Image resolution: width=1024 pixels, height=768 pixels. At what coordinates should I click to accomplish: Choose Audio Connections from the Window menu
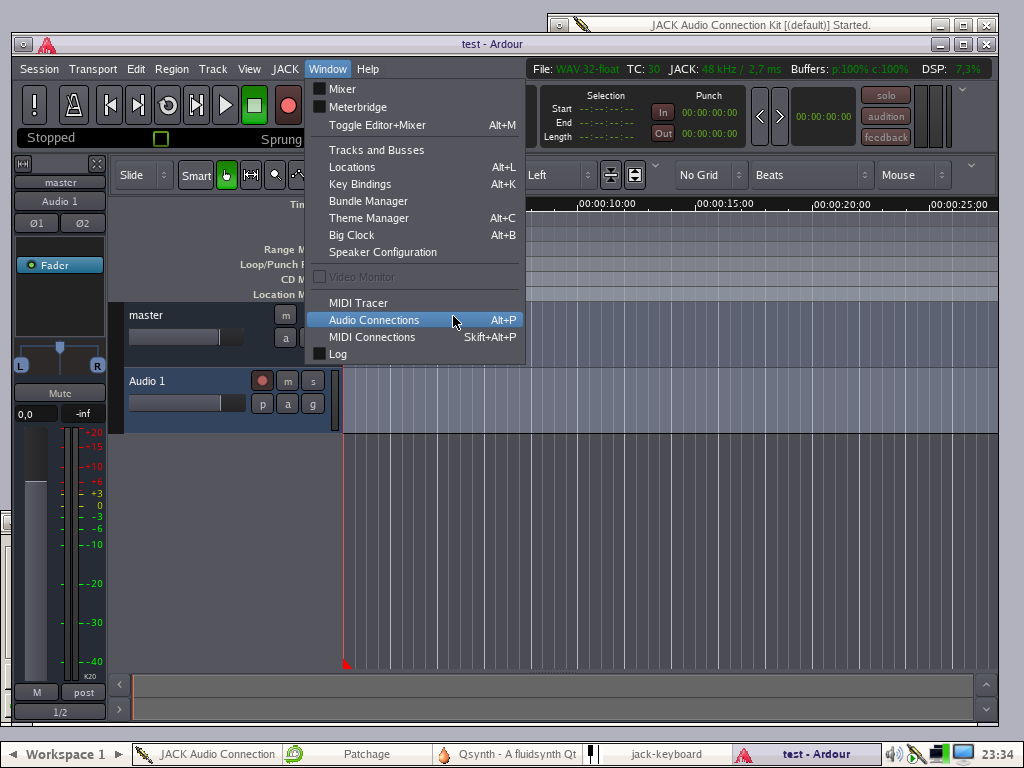pyautogui.click(x=415, y=320)
